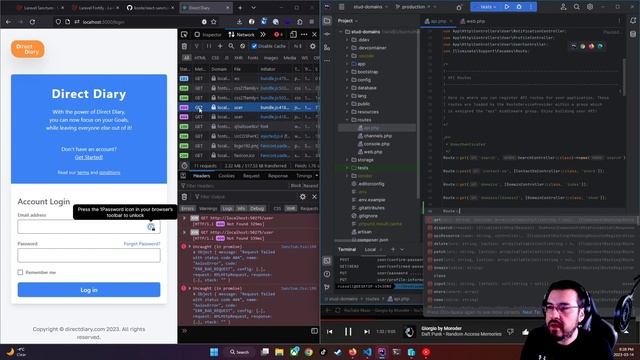This screenshot has height=360, width=640.
Task: Toggle the XHR console filter
Action: [291, 209]
